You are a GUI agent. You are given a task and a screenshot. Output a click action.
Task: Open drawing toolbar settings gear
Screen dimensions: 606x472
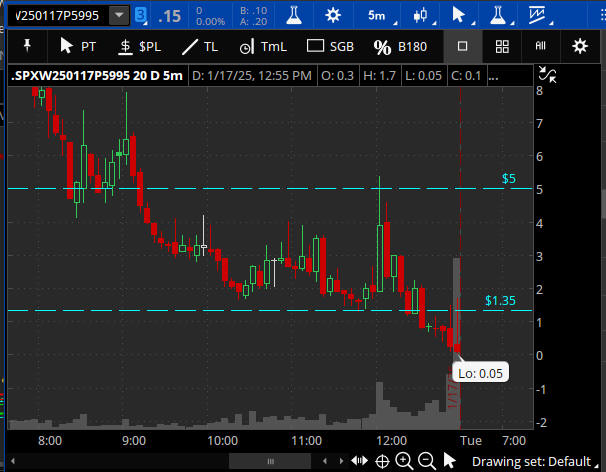(x=580, y=46)
